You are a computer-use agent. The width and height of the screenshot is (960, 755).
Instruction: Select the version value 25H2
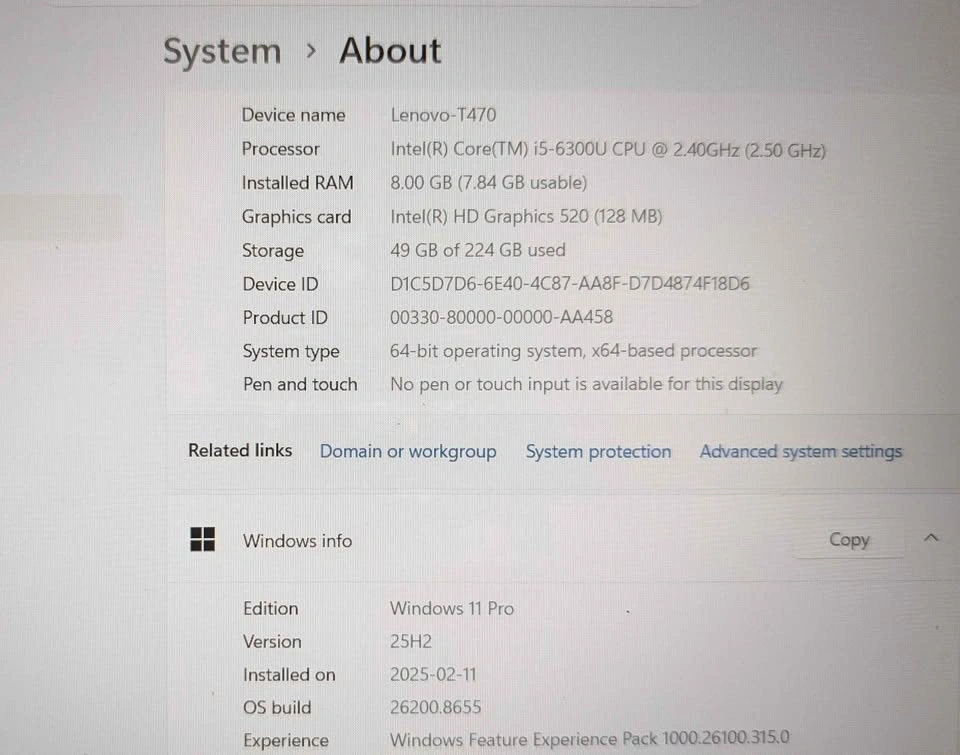point(410,641)
